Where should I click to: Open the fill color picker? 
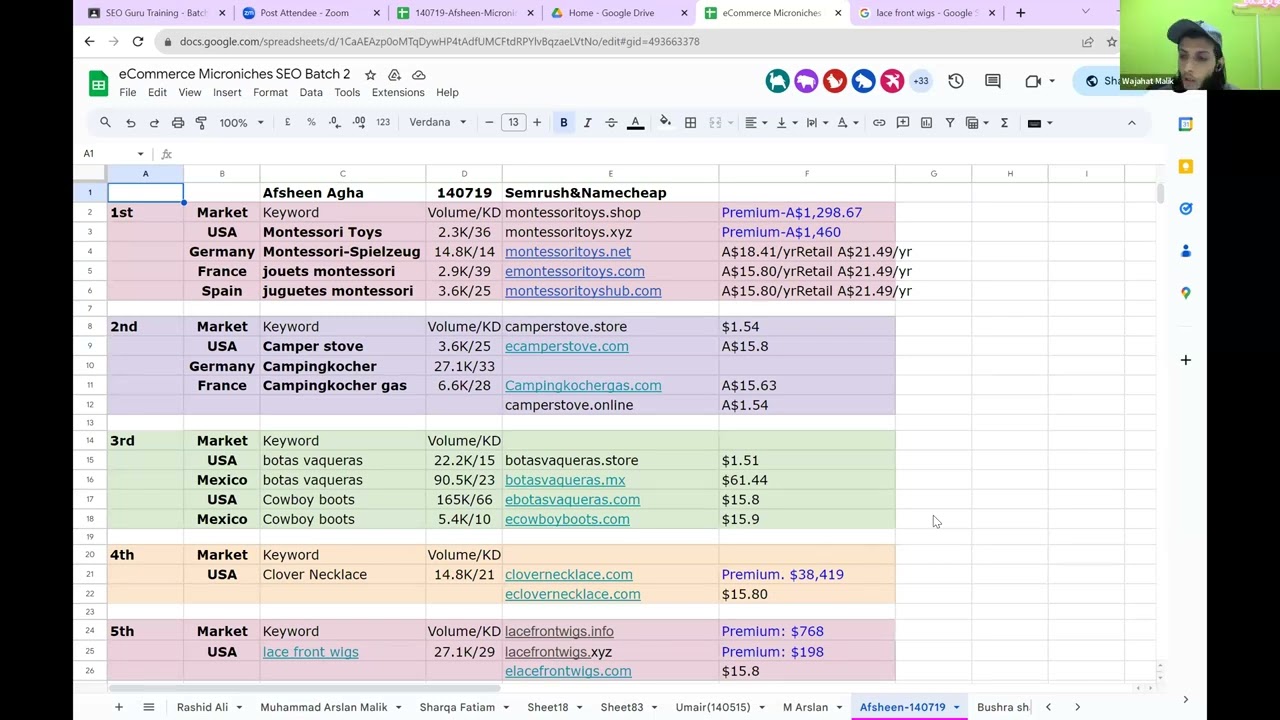(x=665, y=123)
